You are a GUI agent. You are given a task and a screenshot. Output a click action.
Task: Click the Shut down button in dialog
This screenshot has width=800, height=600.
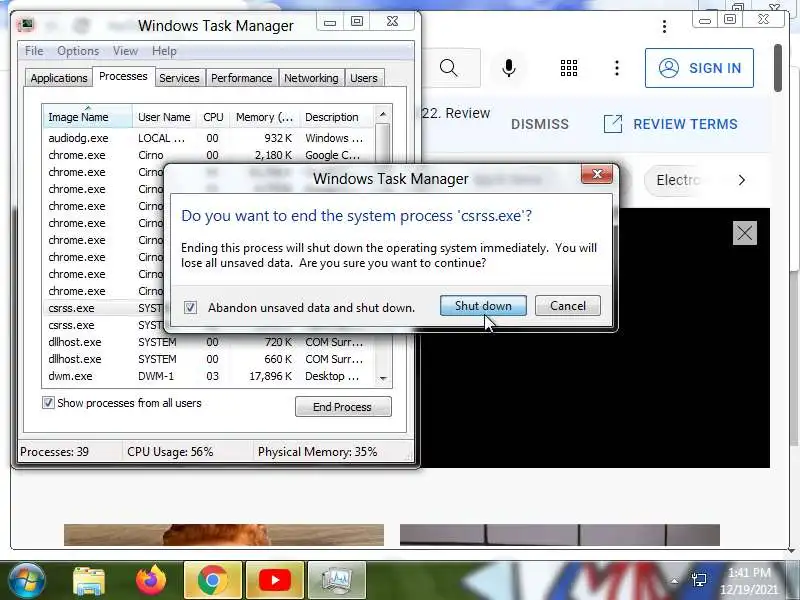pos(483,306)
